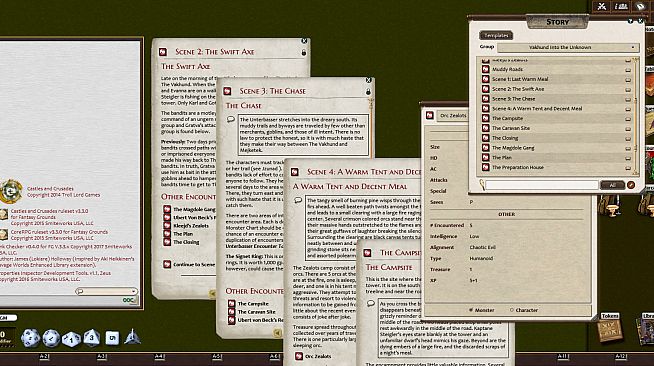
Task: Click the Campsite window link icon
Action: click(x=367, y=253)
